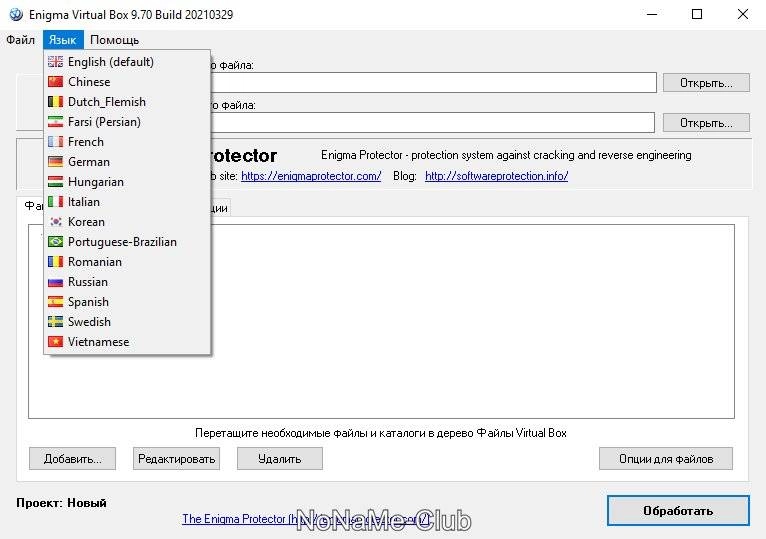Click the Russian flag icon
This screenshot has height=539, width=766.
click(x=55, y=282)
